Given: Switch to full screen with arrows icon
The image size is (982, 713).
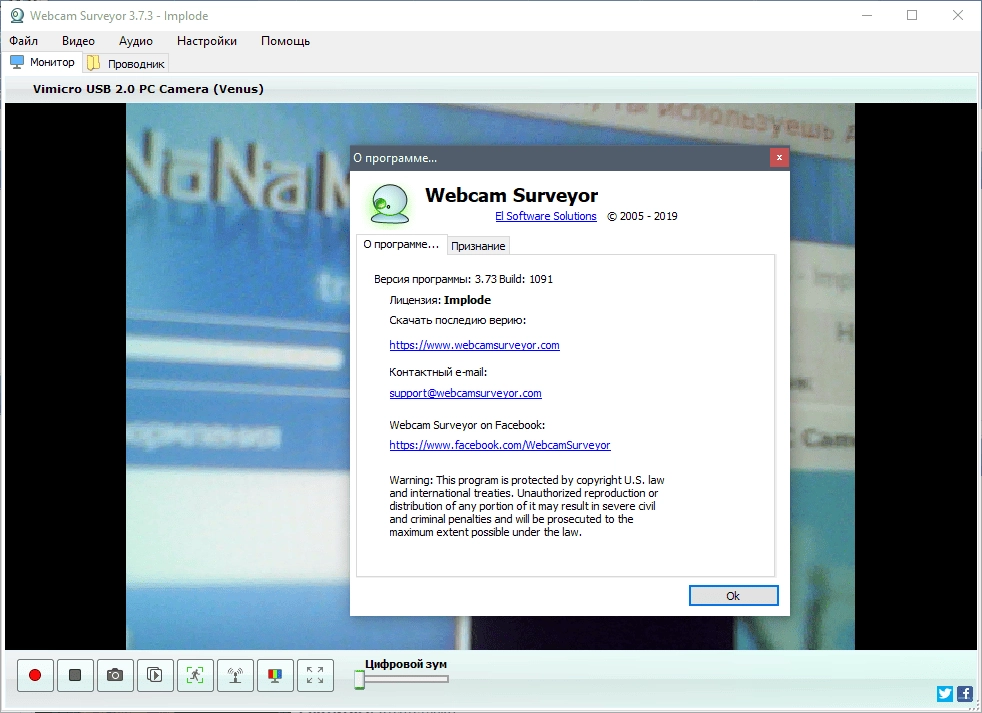Looking at the screenshot, I should tap(316, 675).
